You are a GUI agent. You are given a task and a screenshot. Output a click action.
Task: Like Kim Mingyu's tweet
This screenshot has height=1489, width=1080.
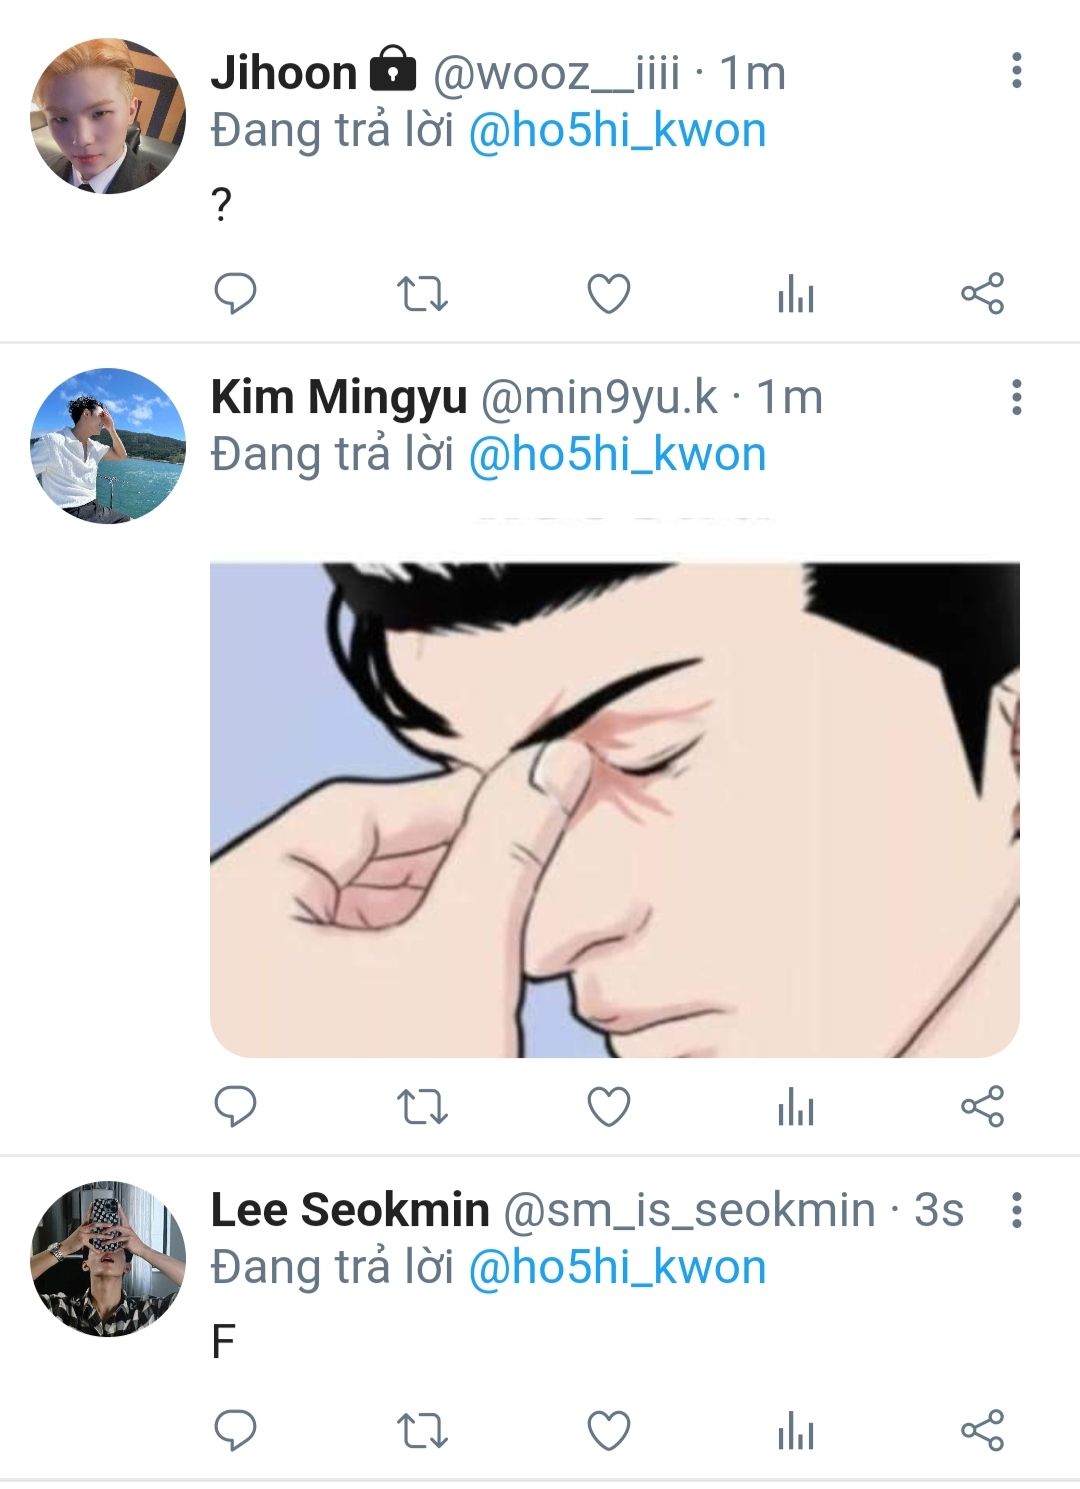pos(608,1107)
